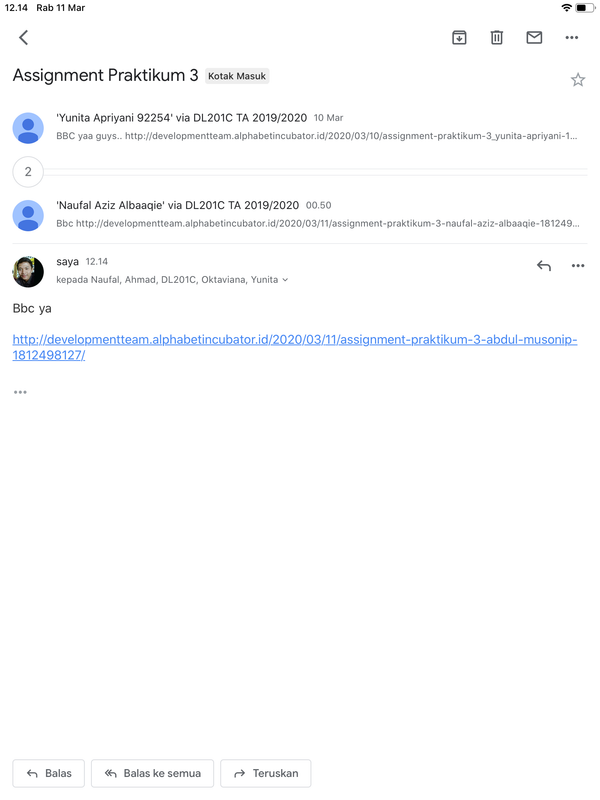Expand Naufal Aziz Albaaqie's message

pyautogui.click(x=317, y=214)
